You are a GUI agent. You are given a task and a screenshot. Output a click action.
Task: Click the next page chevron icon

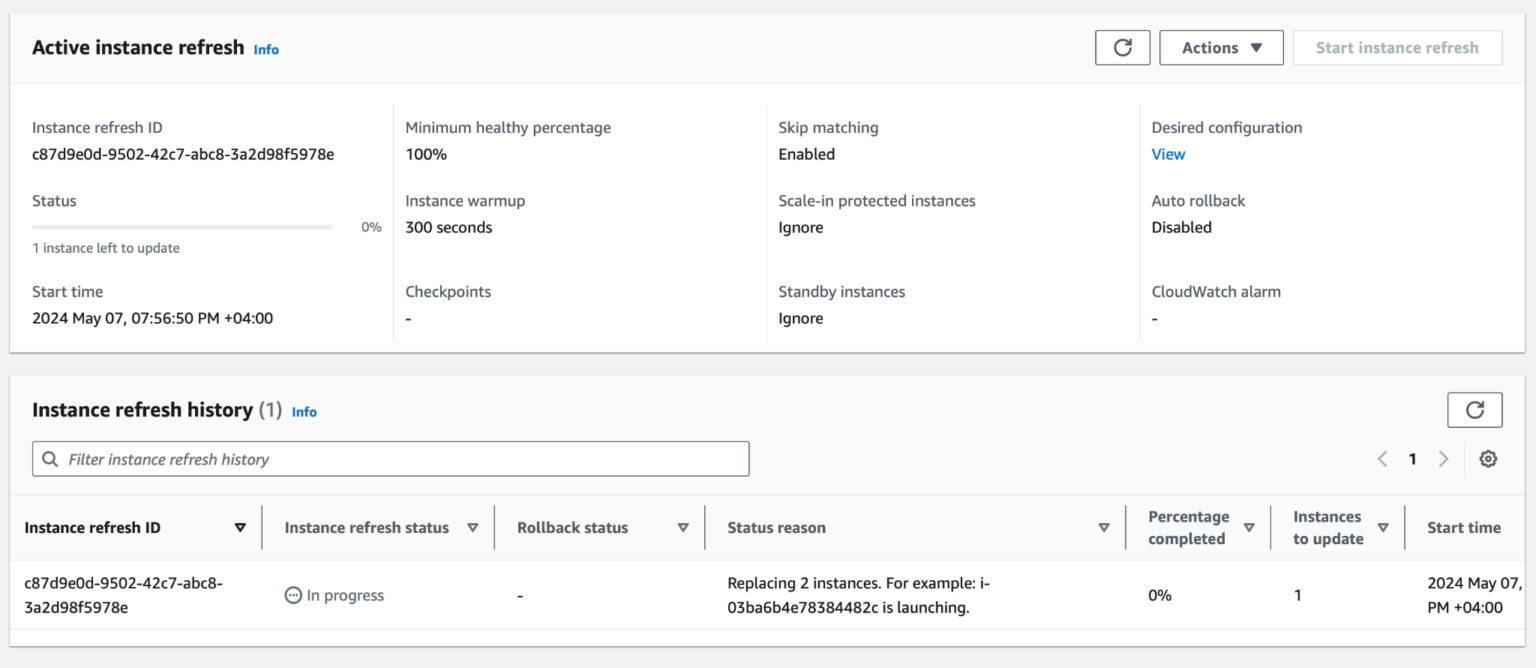click(x=1444, y=458)
